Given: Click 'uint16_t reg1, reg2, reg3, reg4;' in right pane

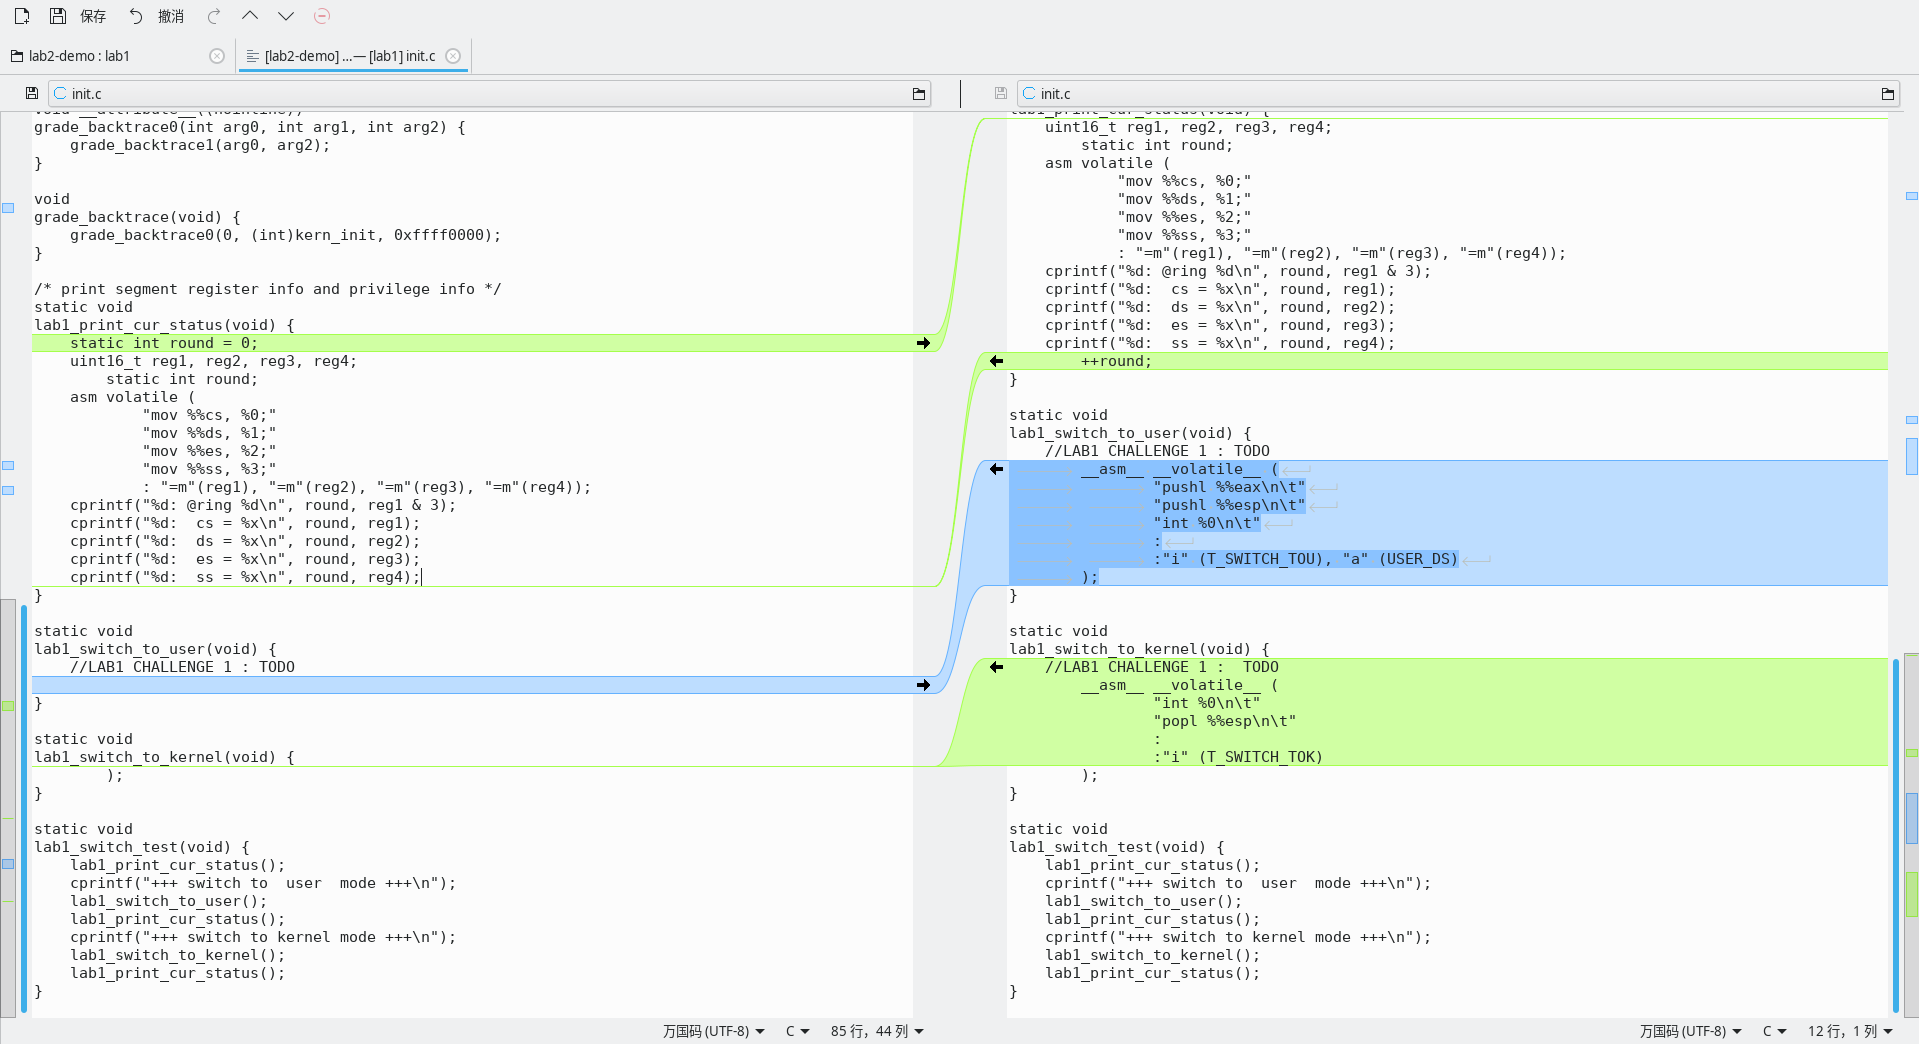Looking at the screenshot, I should [x=1188, y=127].
